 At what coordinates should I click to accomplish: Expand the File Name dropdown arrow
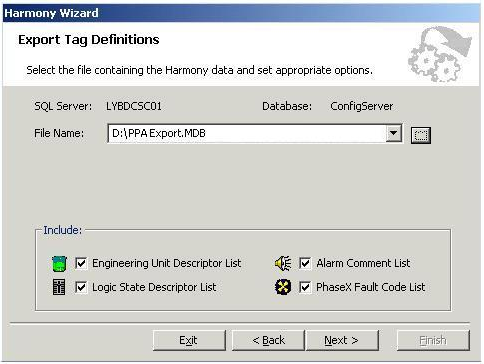pos(394,133)
